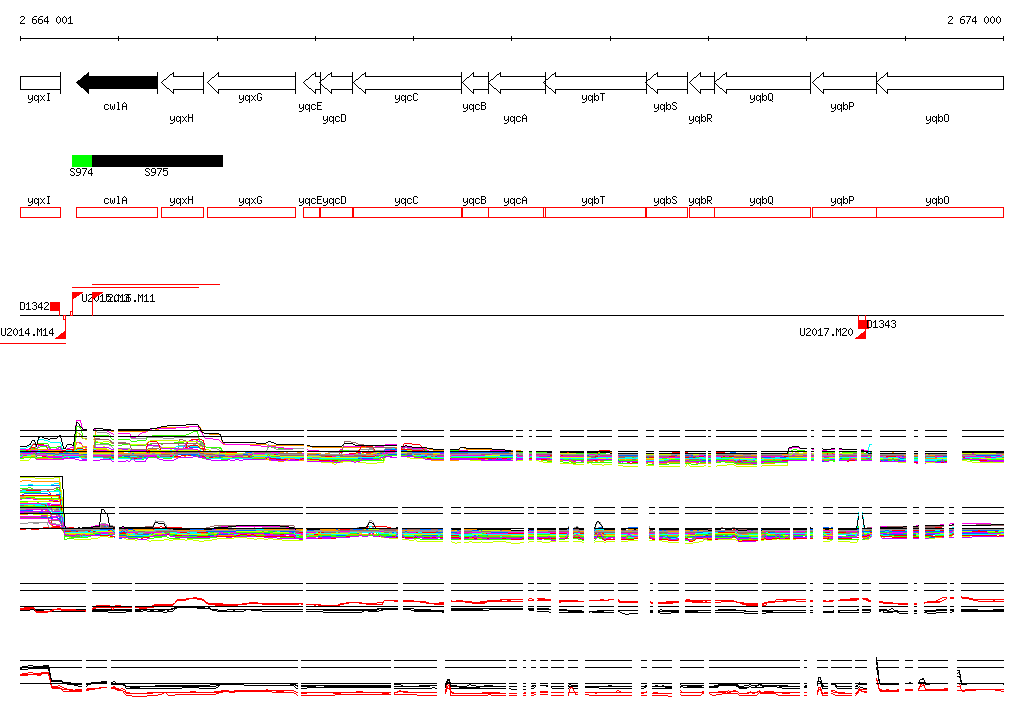Click the black cwlA gene arrow
Screen dimensions: 1024x714
click(117, 83)
